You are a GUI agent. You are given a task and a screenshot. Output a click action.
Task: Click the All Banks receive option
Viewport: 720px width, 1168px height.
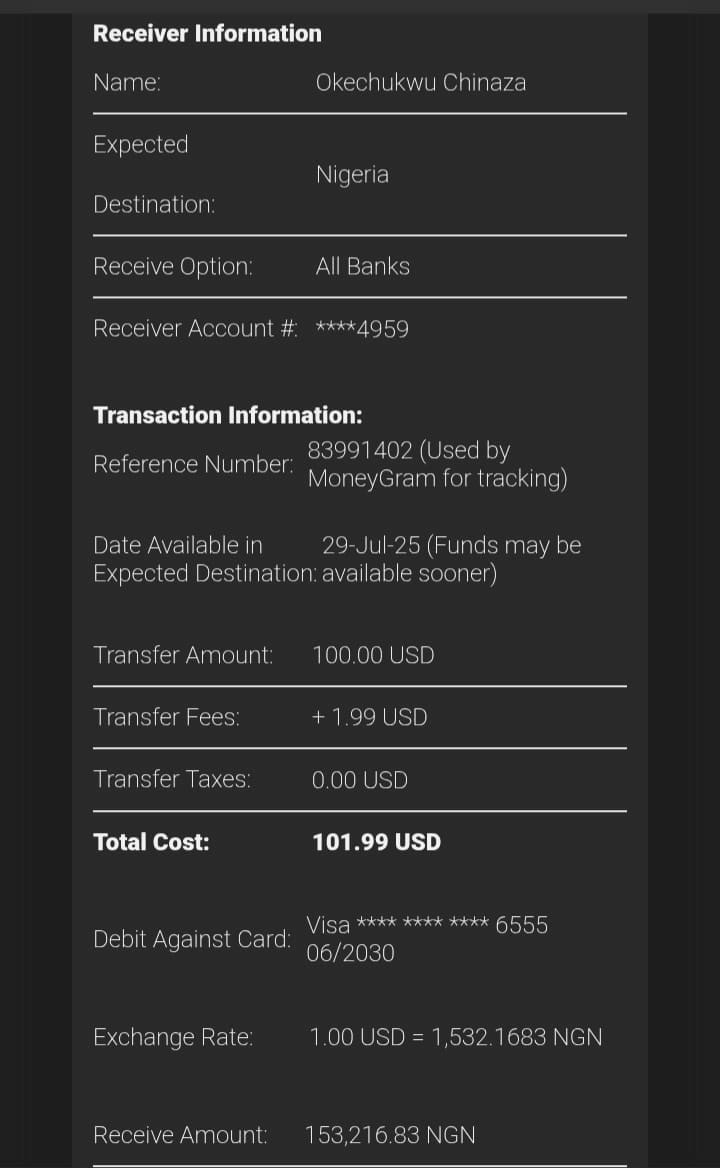362,266
